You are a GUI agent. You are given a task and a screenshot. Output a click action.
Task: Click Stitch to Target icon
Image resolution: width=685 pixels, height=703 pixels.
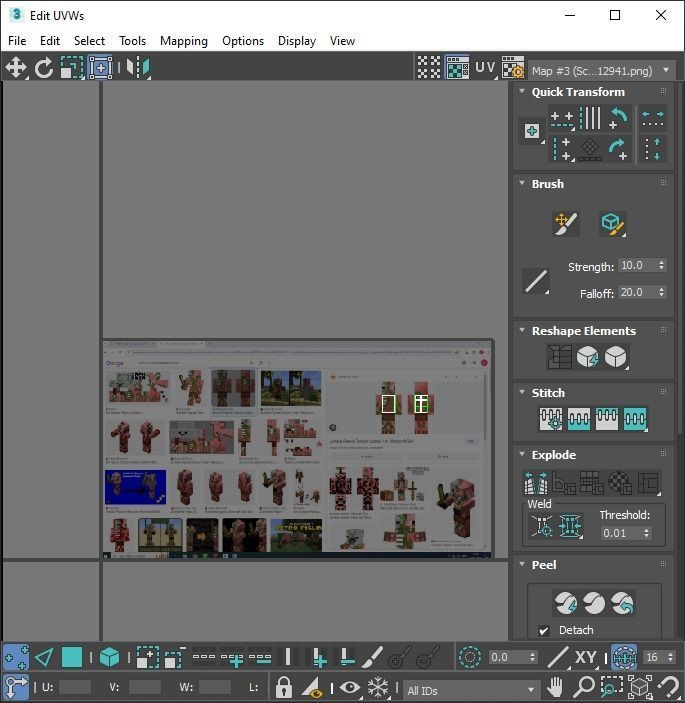point(551,419)
